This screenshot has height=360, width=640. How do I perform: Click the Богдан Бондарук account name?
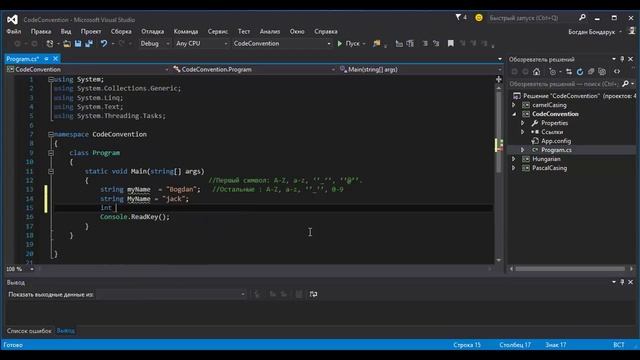click(x=591, y=32)
